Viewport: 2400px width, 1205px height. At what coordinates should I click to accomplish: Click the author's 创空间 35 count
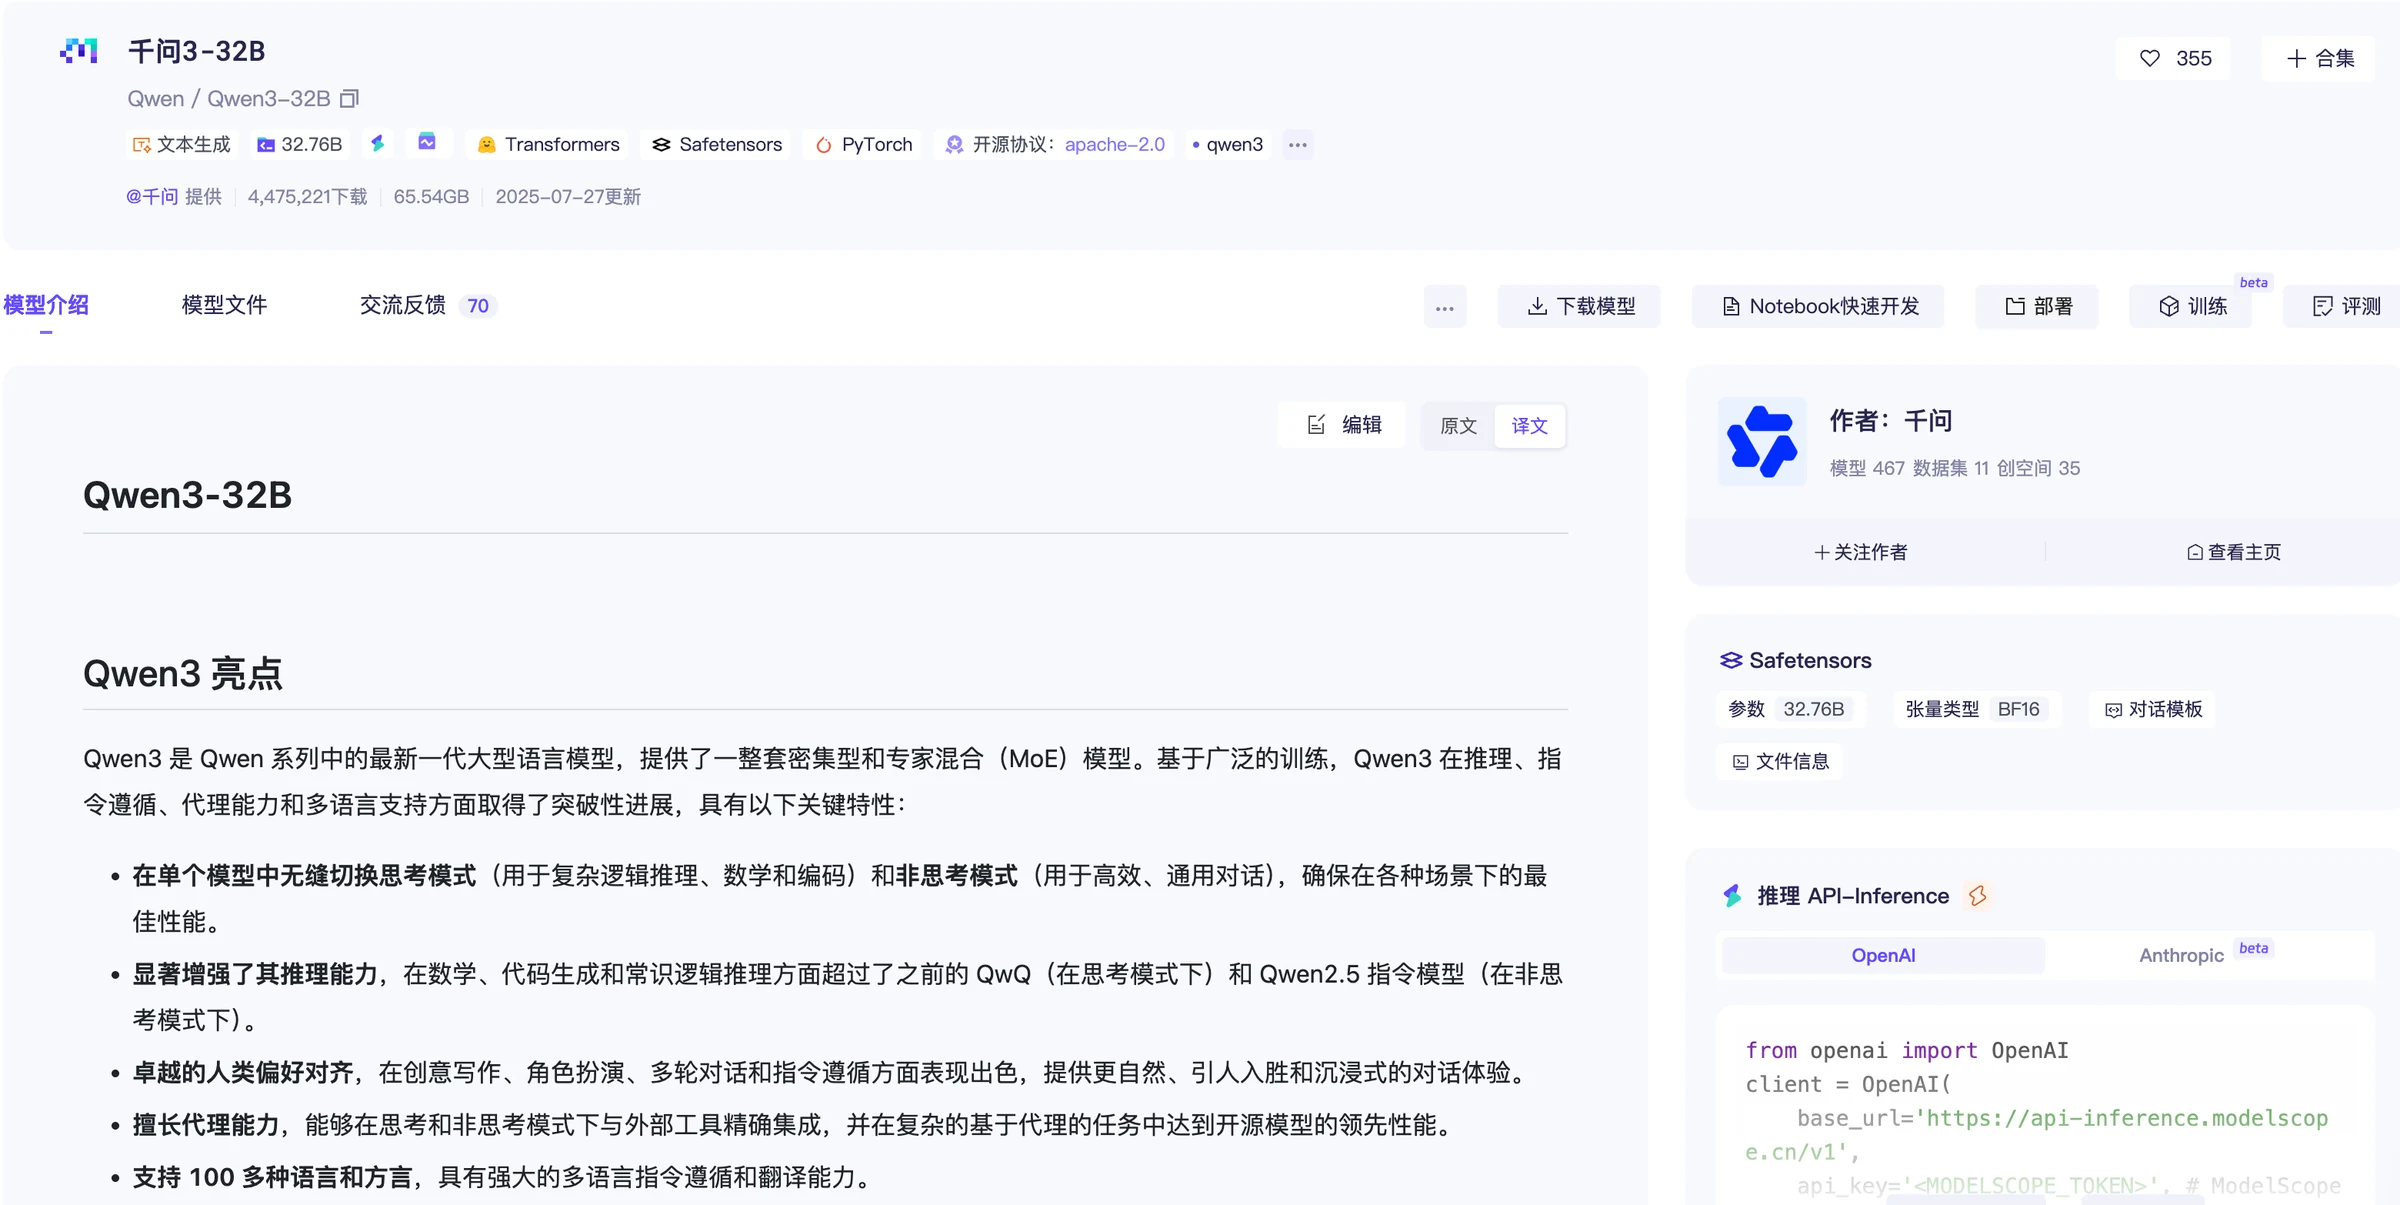point(2038,468)
